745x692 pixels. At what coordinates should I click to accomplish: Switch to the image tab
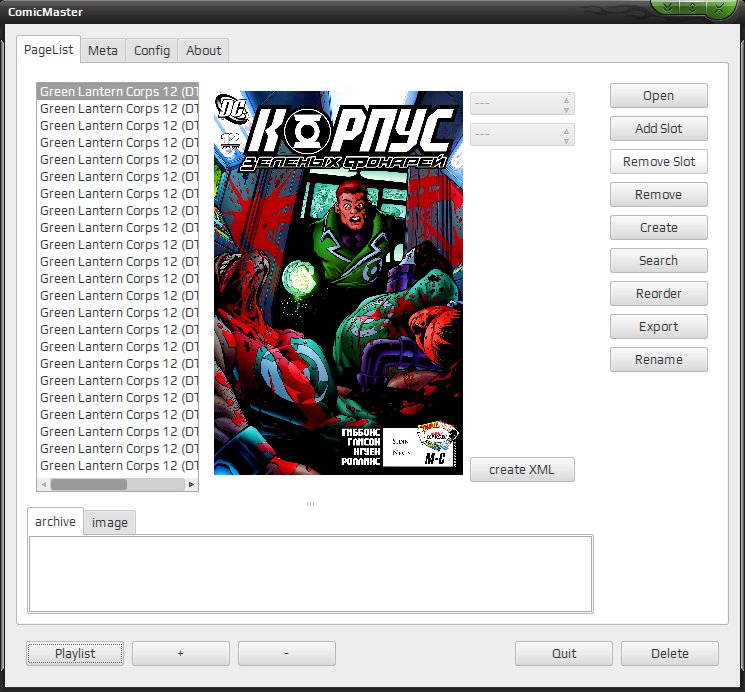point(110,522)
